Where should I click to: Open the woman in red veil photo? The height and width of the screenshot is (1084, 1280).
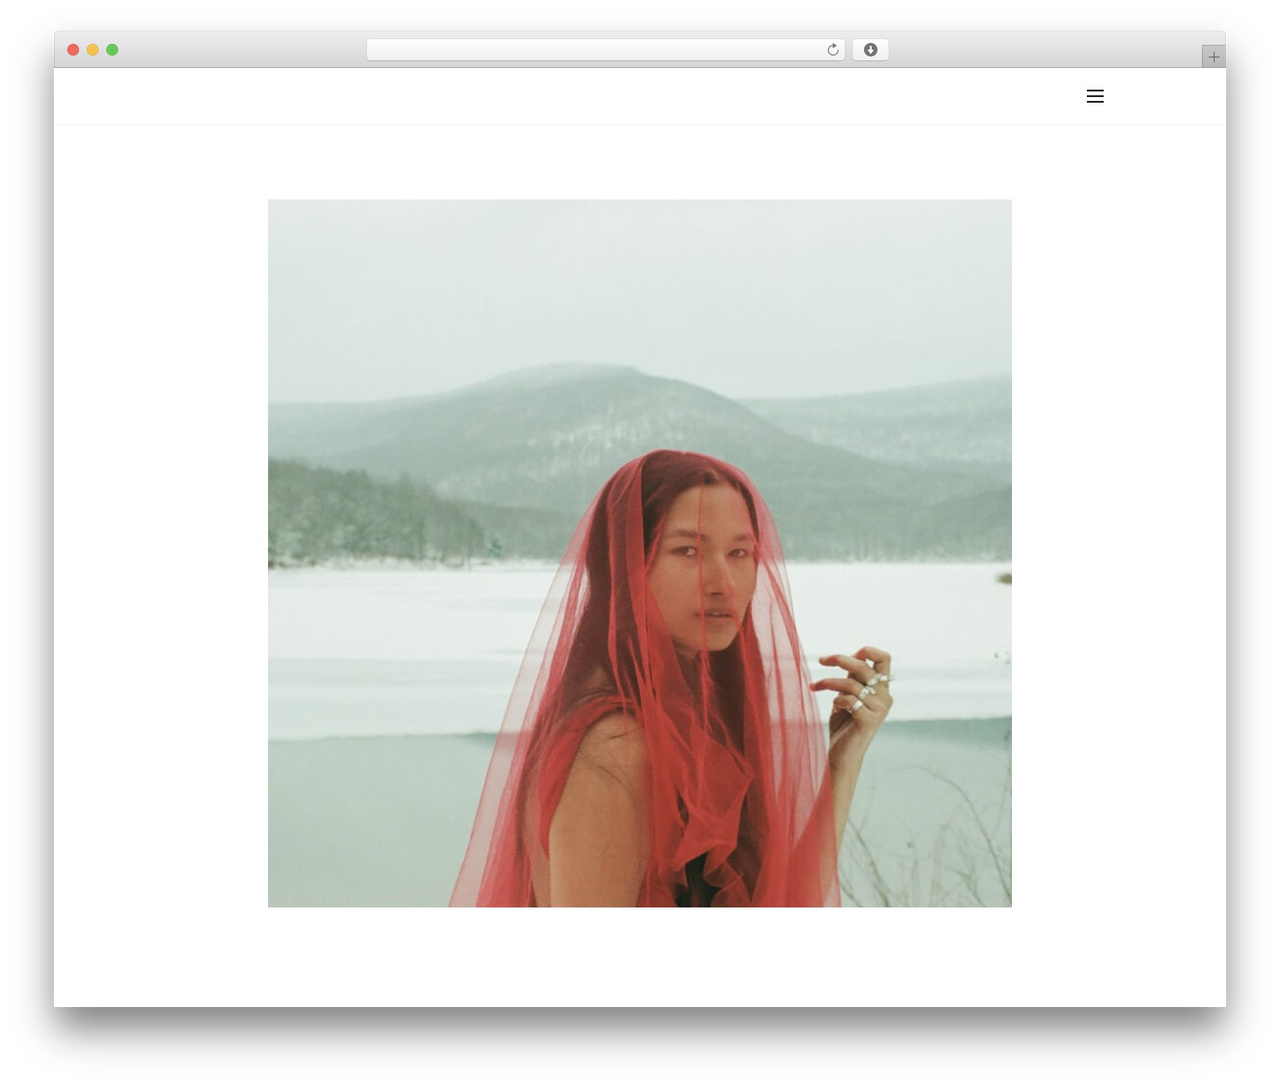(640, 553)
